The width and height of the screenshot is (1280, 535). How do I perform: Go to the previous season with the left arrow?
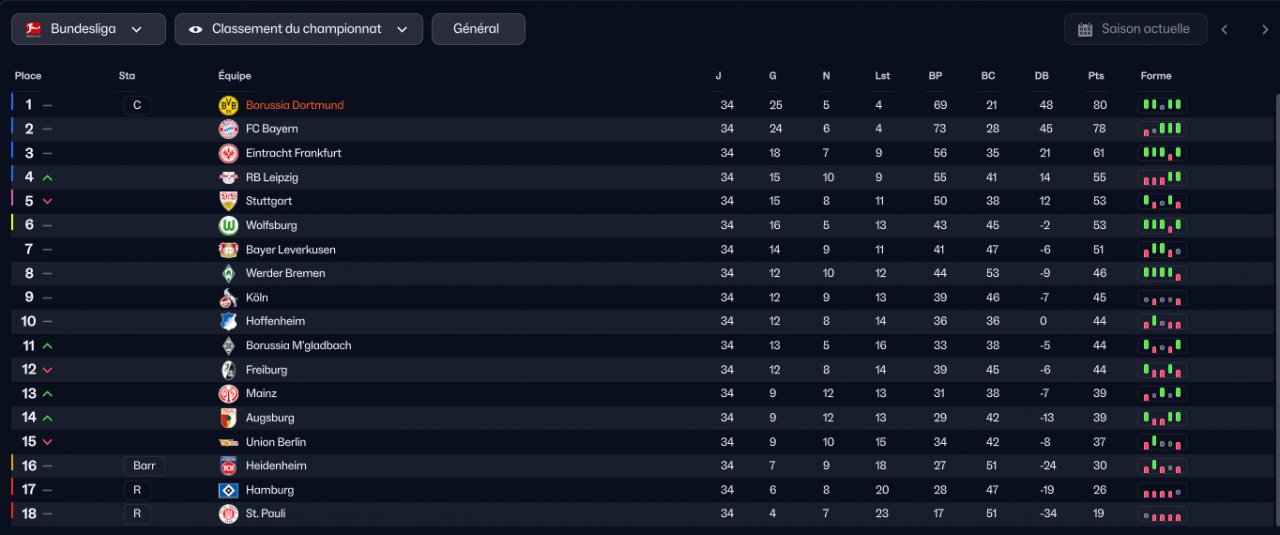tap(1224, 29)
